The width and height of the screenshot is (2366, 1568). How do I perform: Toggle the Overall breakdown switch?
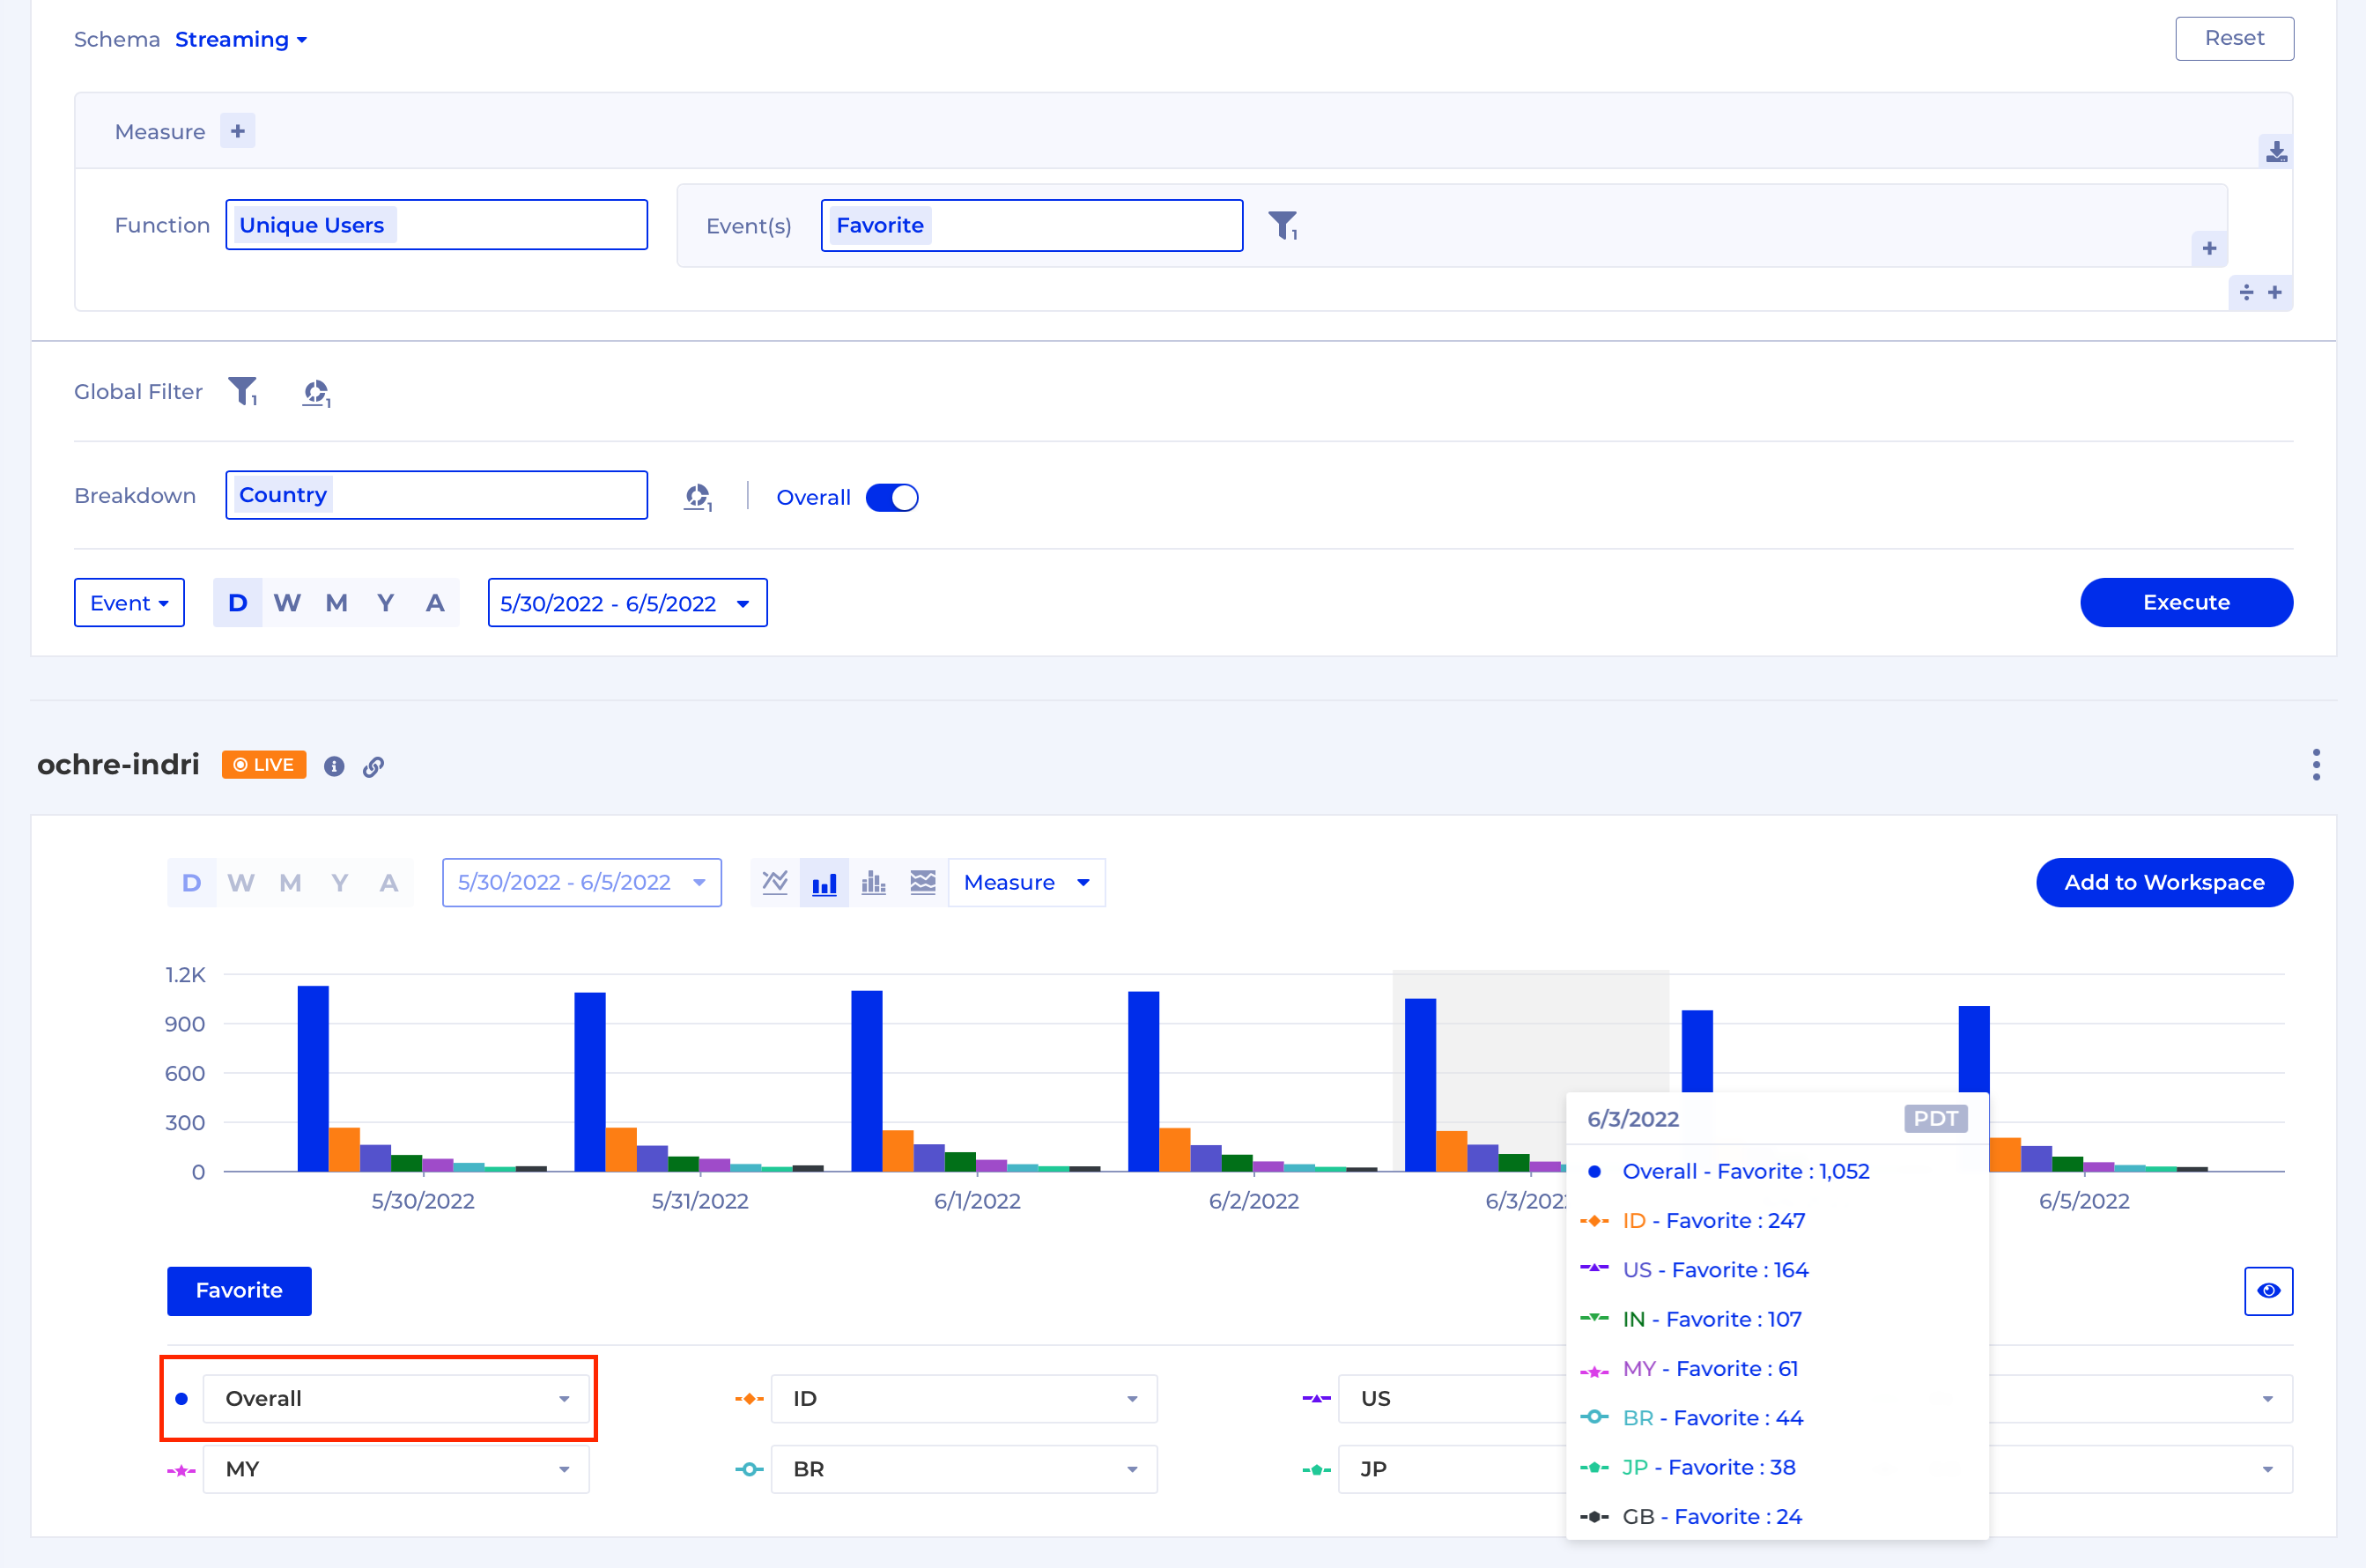coord(891,497)
